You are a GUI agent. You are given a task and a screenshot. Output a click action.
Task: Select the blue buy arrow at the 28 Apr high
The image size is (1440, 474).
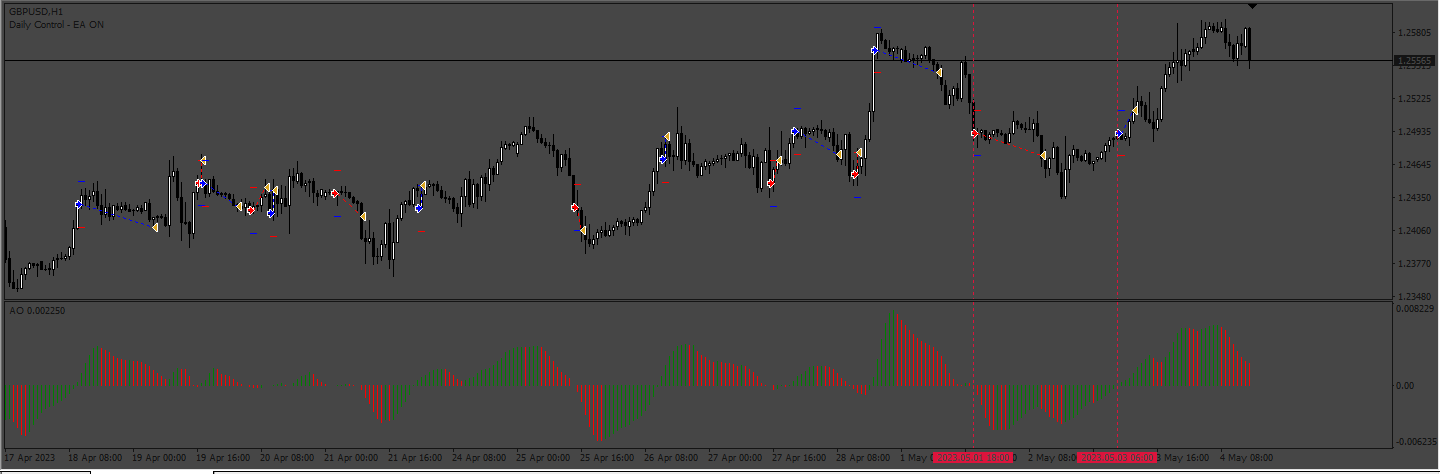pyautogui.click(x=875, y=50)
